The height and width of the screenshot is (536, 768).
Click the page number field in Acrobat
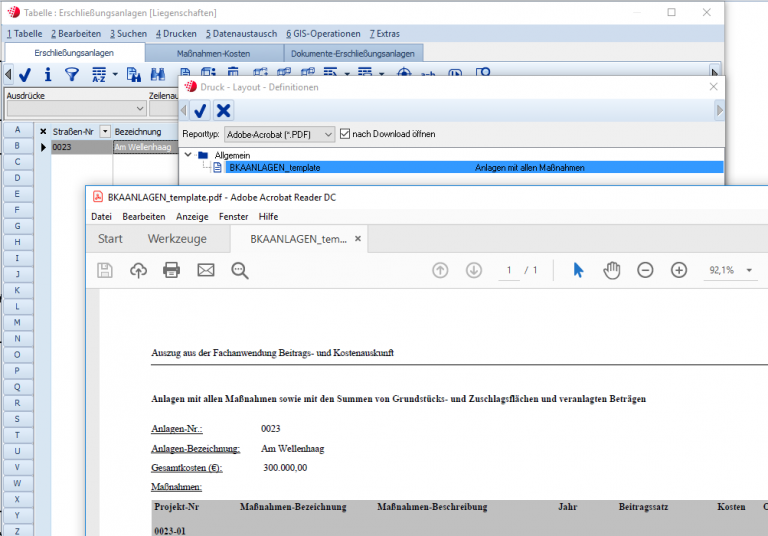[509, 270]
